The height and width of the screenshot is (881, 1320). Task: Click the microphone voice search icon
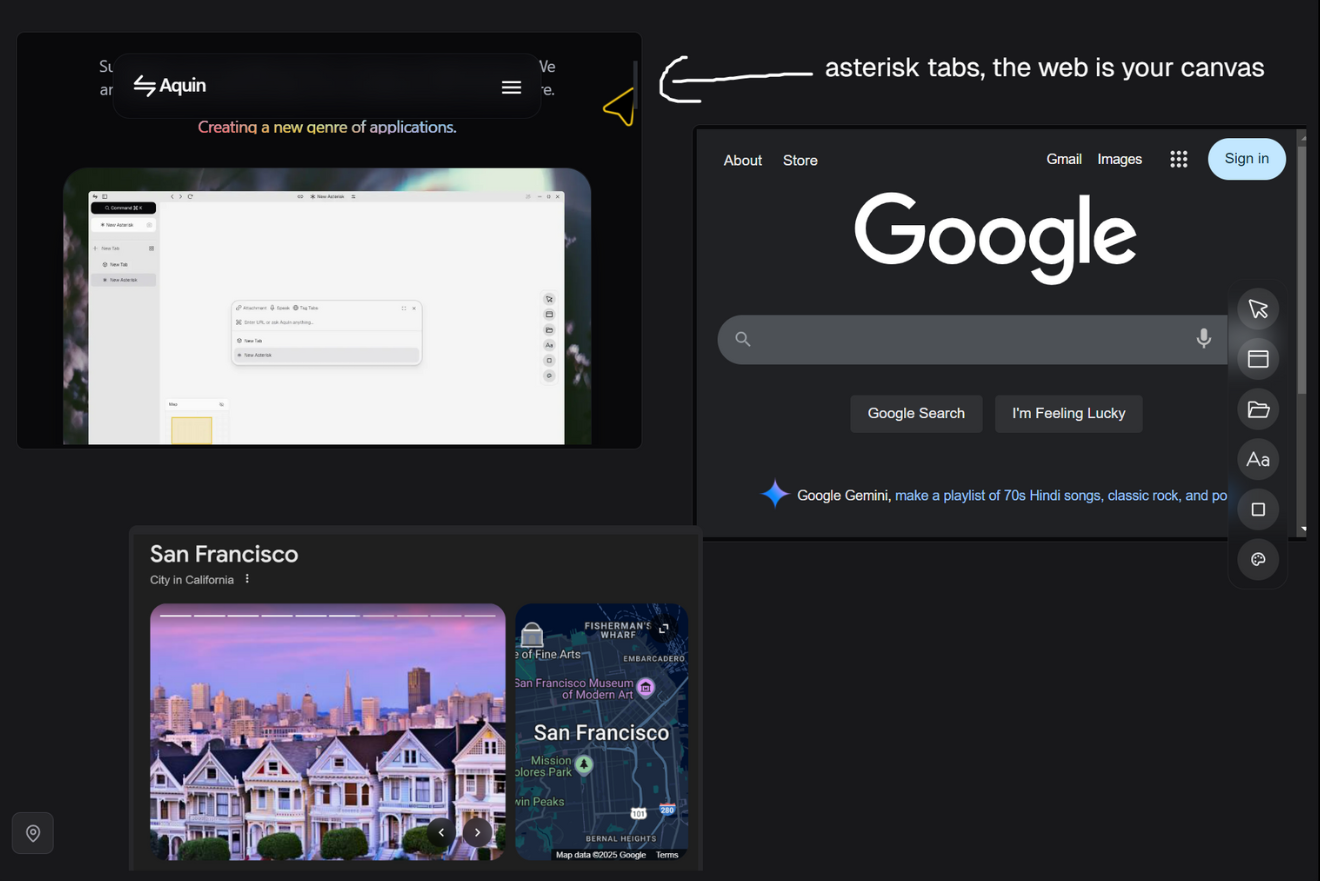[1204, 339]
